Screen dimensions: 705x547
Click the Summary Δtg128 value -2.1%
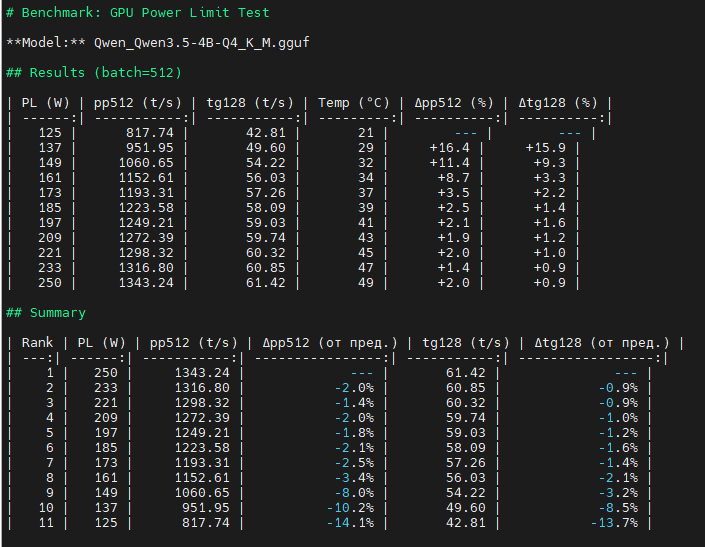[618, 478]
